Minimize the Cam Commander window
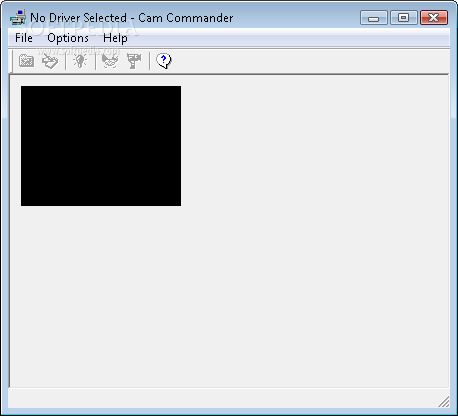Image resolution: width=458 pixels, height=416 pixels. 374,18
